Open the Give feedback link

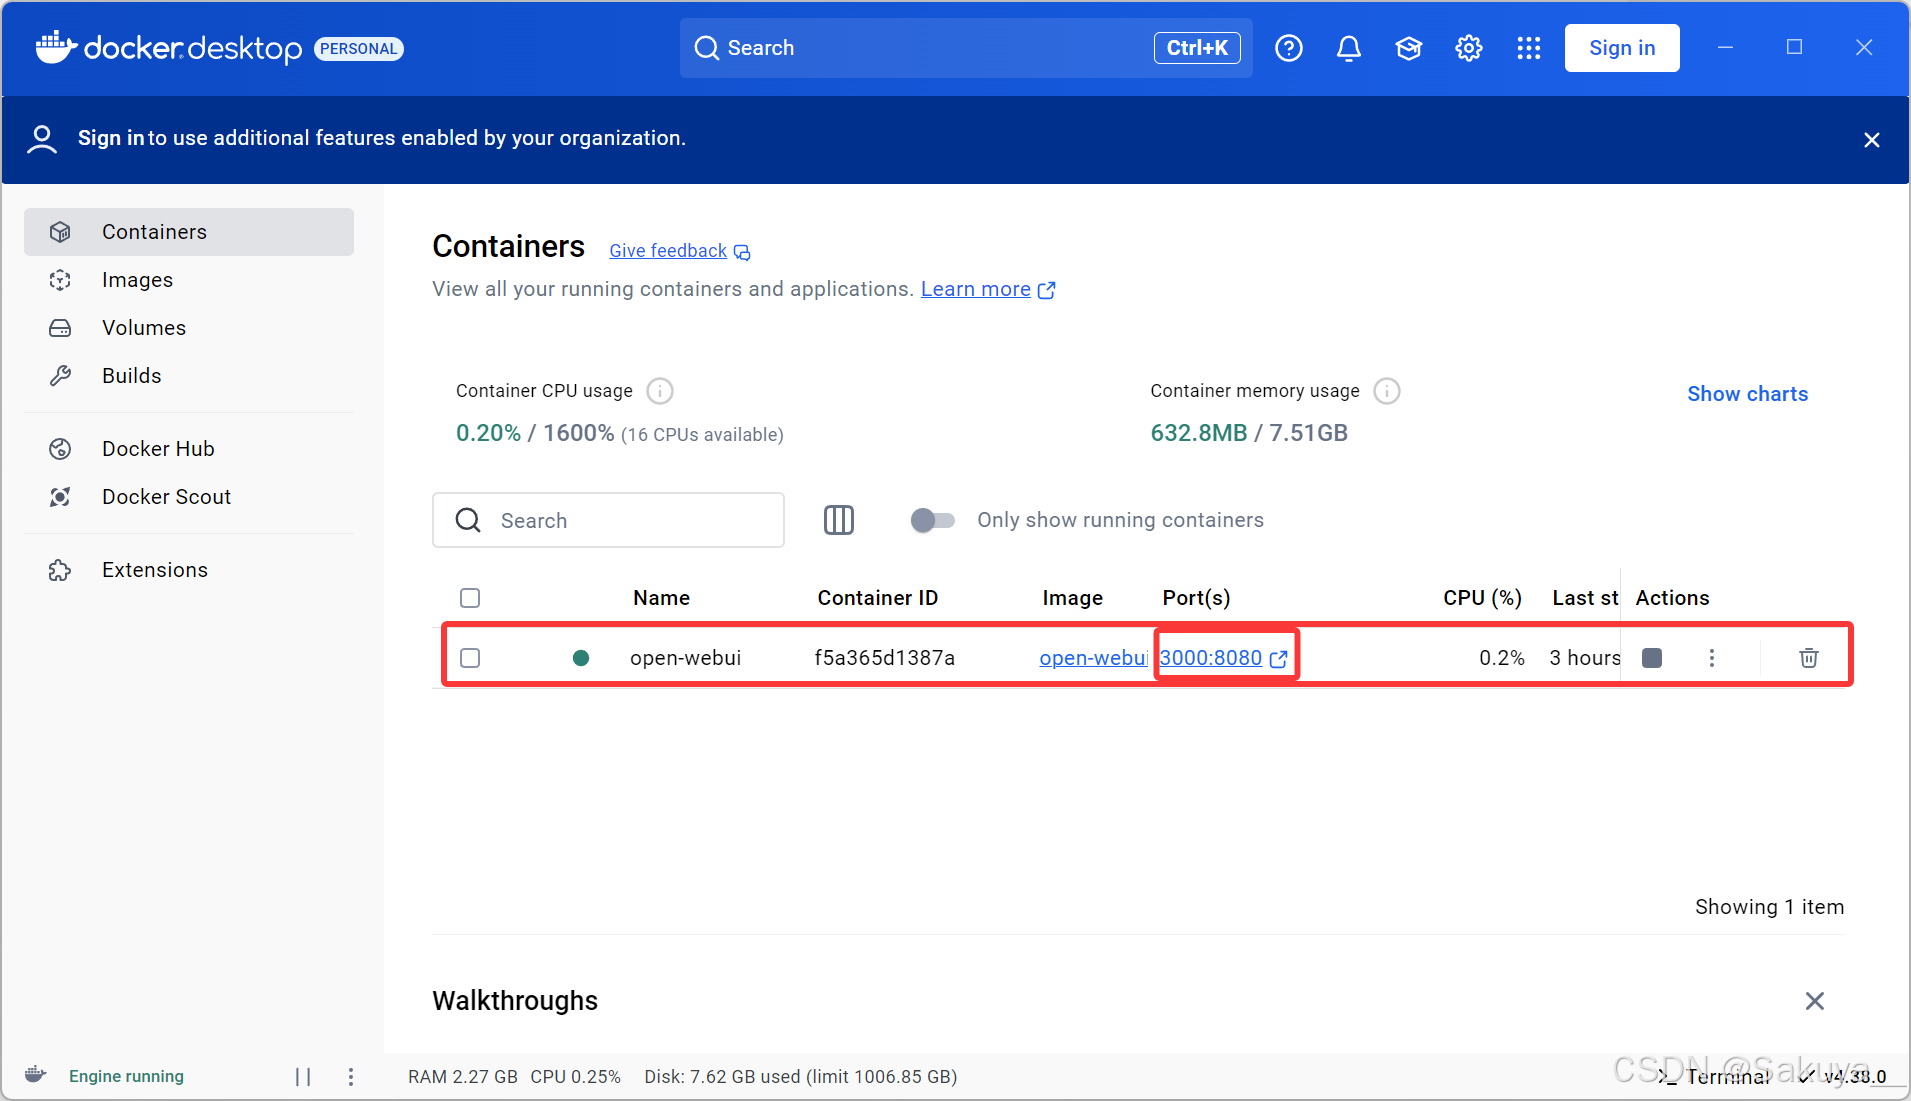coord(668,251)
